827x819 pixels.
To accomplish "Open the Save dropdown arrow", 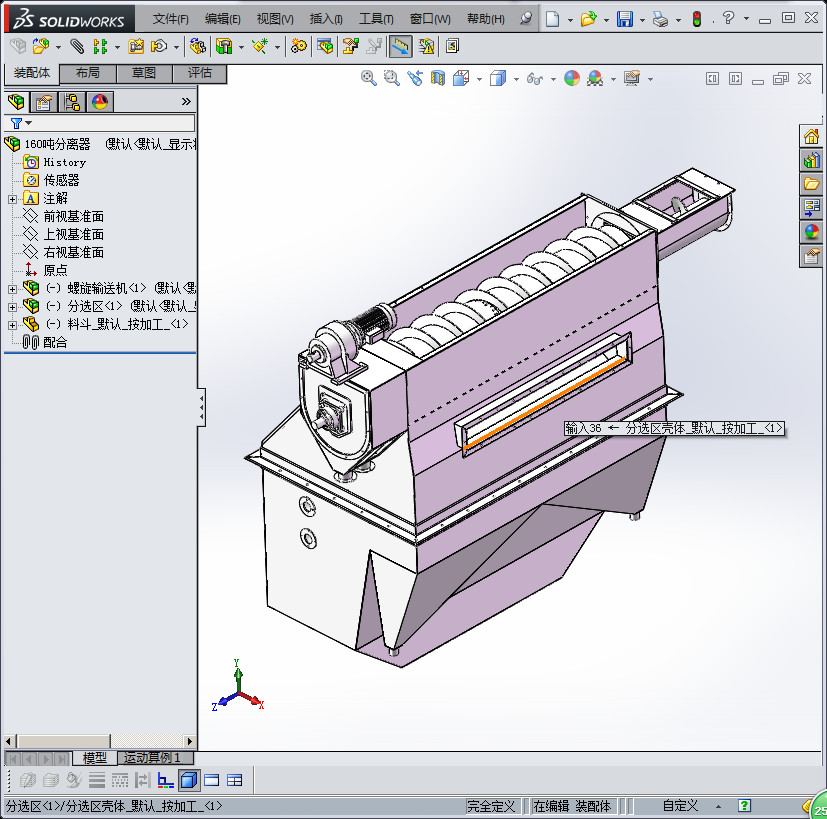I will coord(642,20).
